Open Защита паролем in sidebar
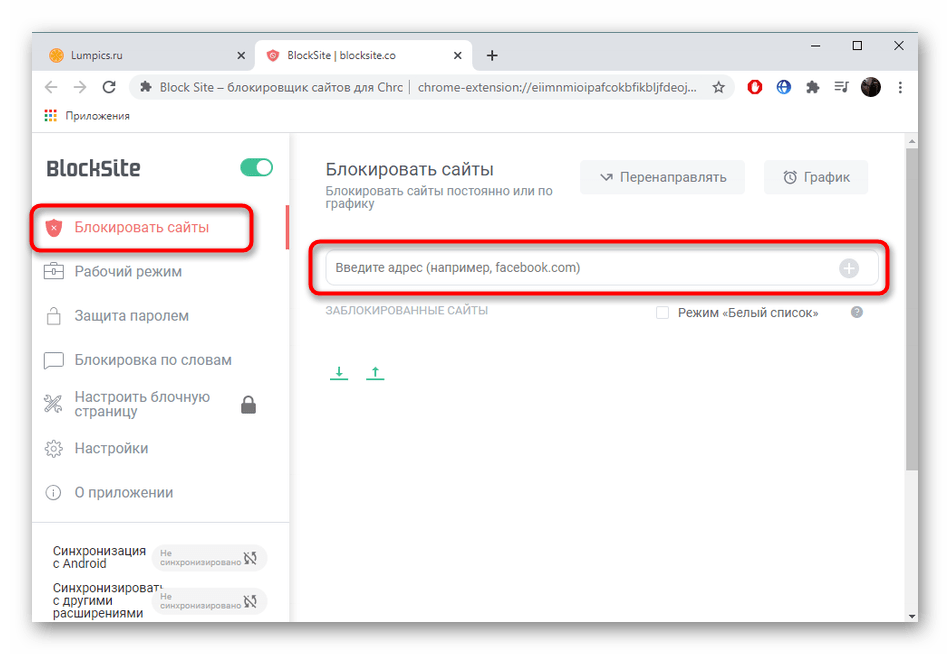This screenshot has width=950, height=654. pos(131,316)
